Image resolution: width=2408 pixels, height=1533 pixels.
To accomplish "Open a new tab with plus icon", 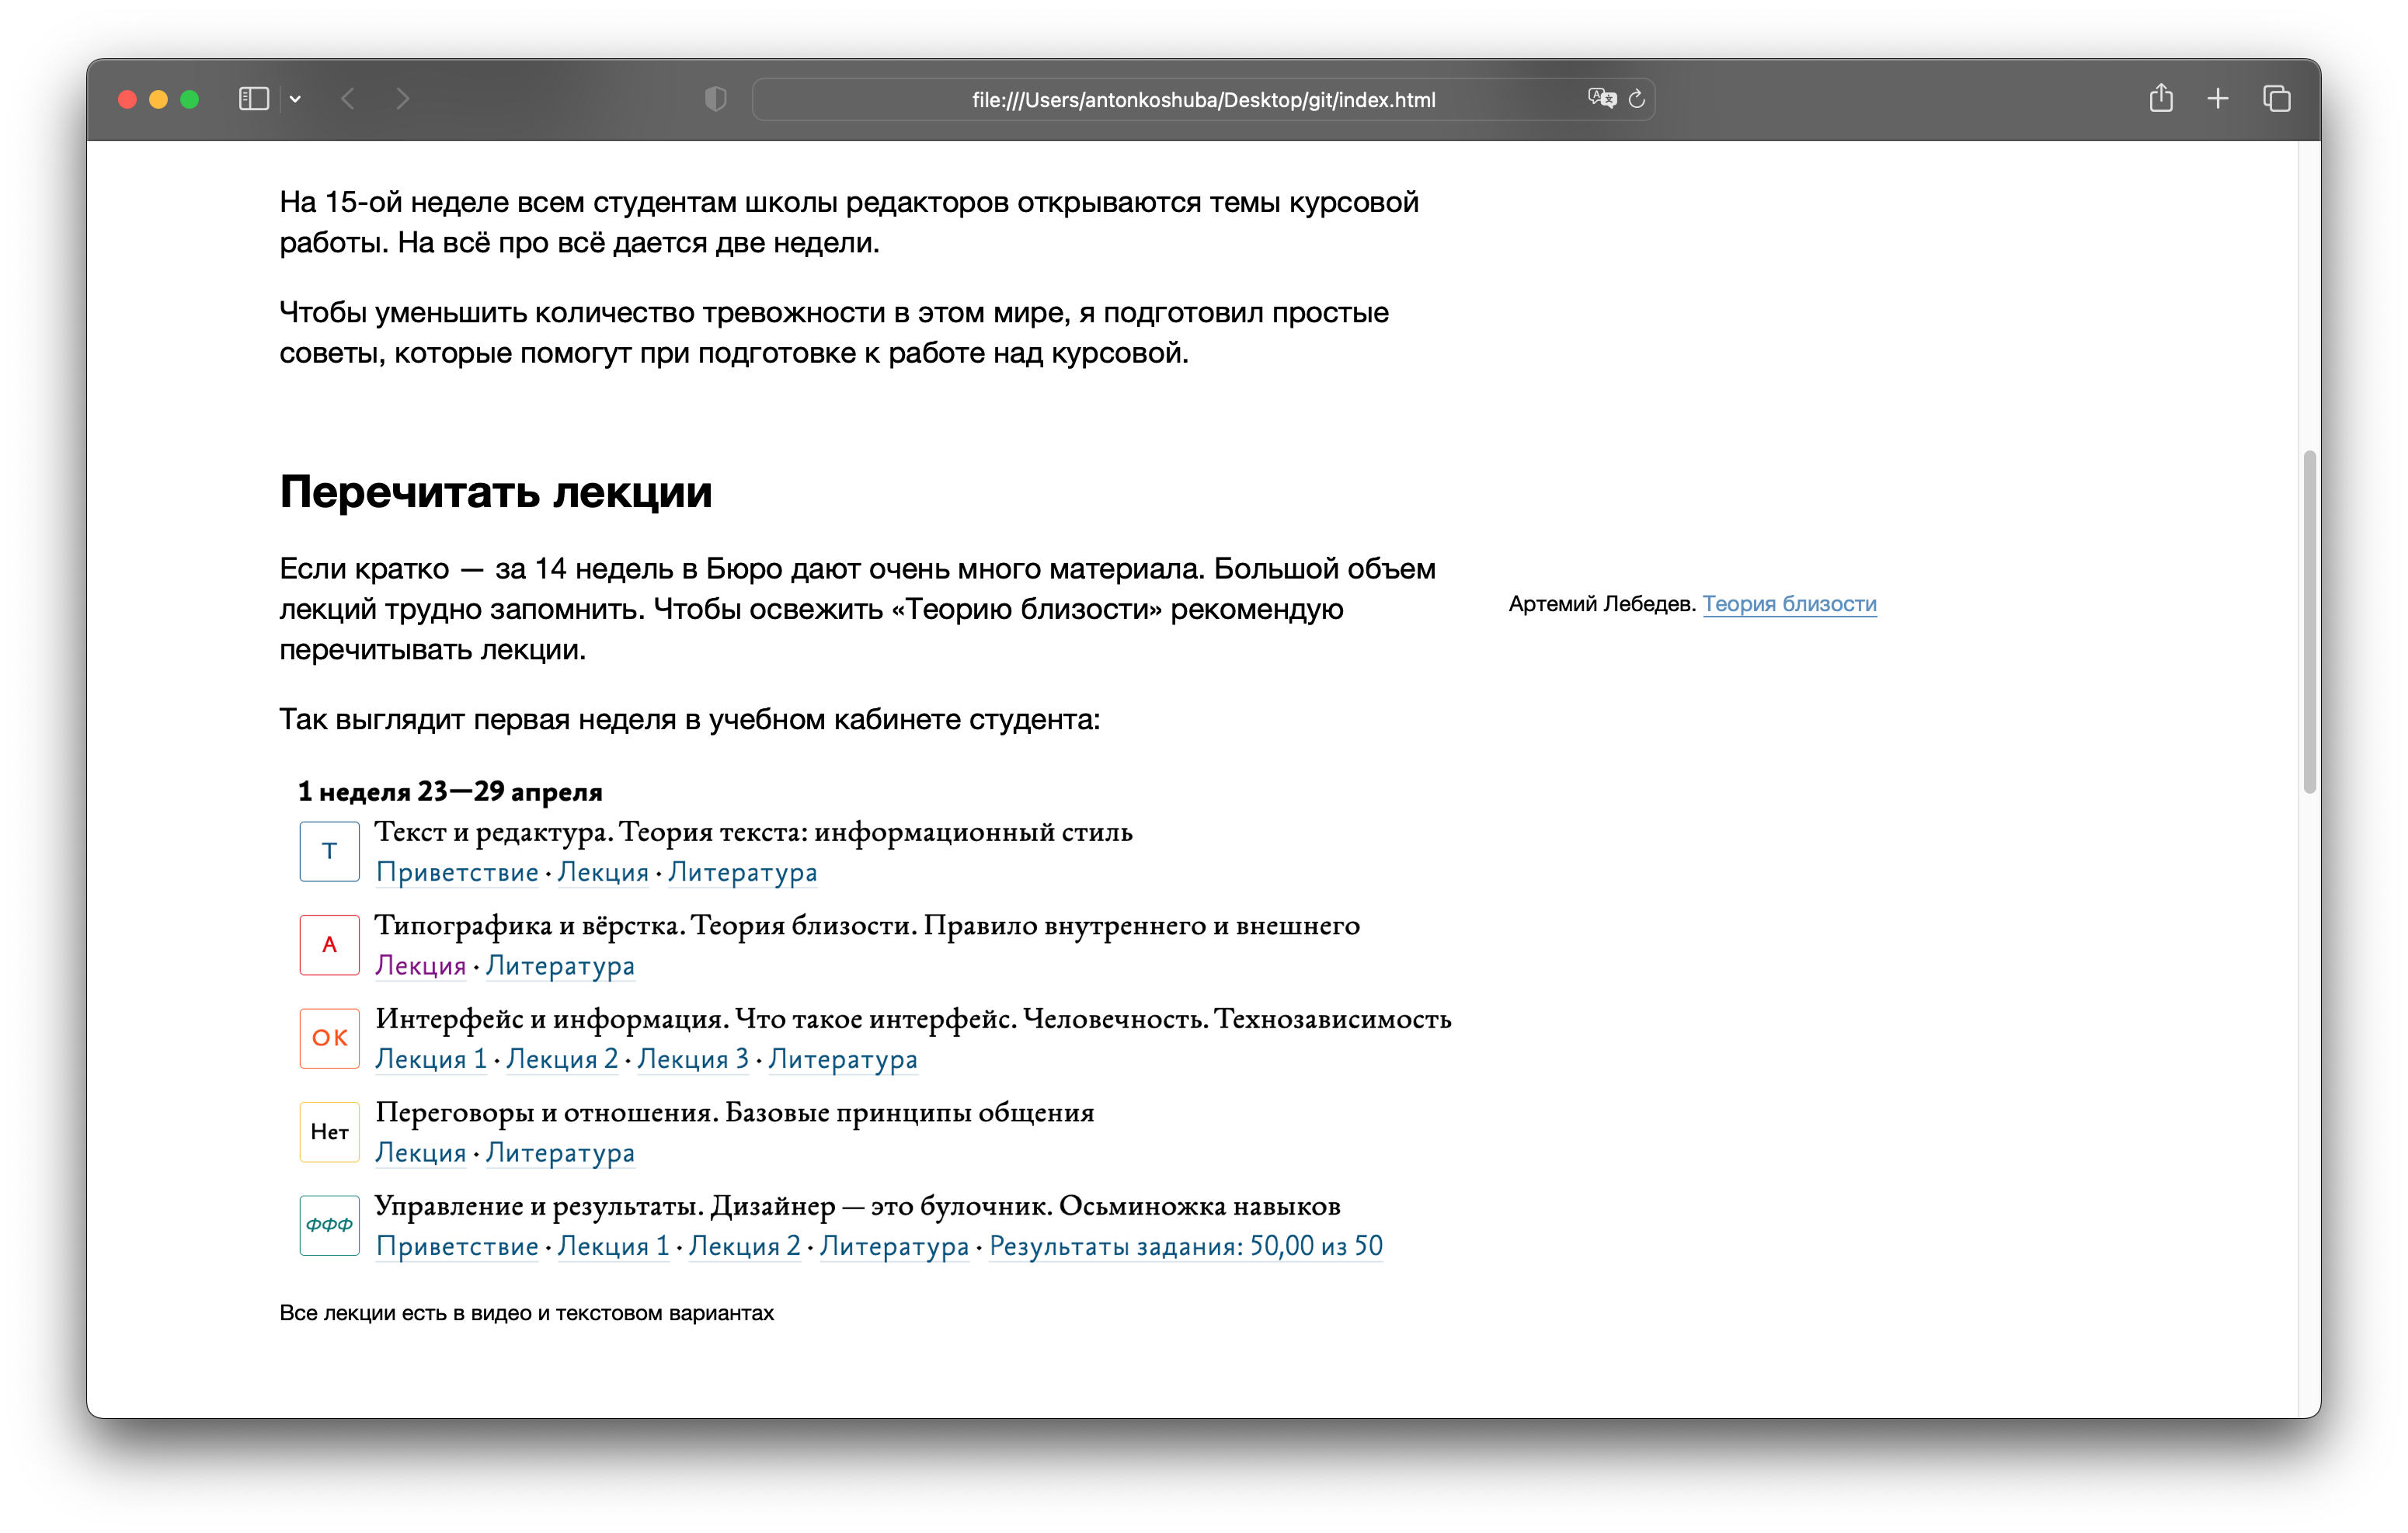I will [2218, 99].
